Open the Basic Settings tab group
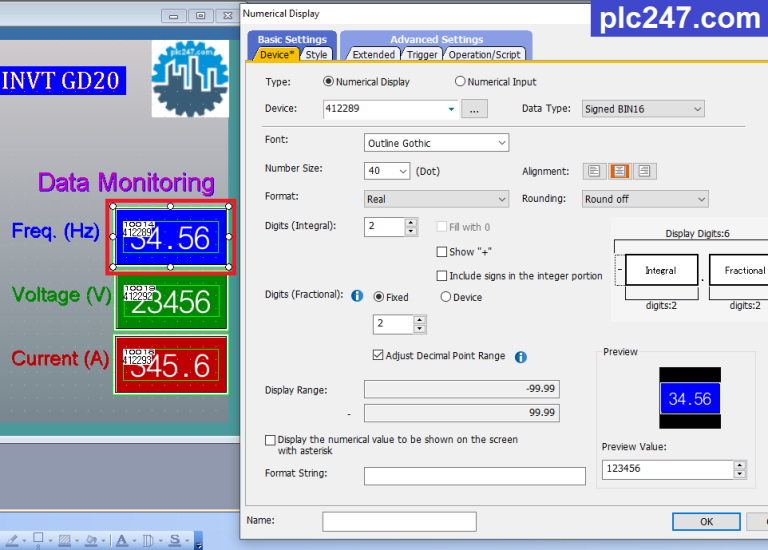The width and height of the screenshot is (768, 550). pos(292,39)
